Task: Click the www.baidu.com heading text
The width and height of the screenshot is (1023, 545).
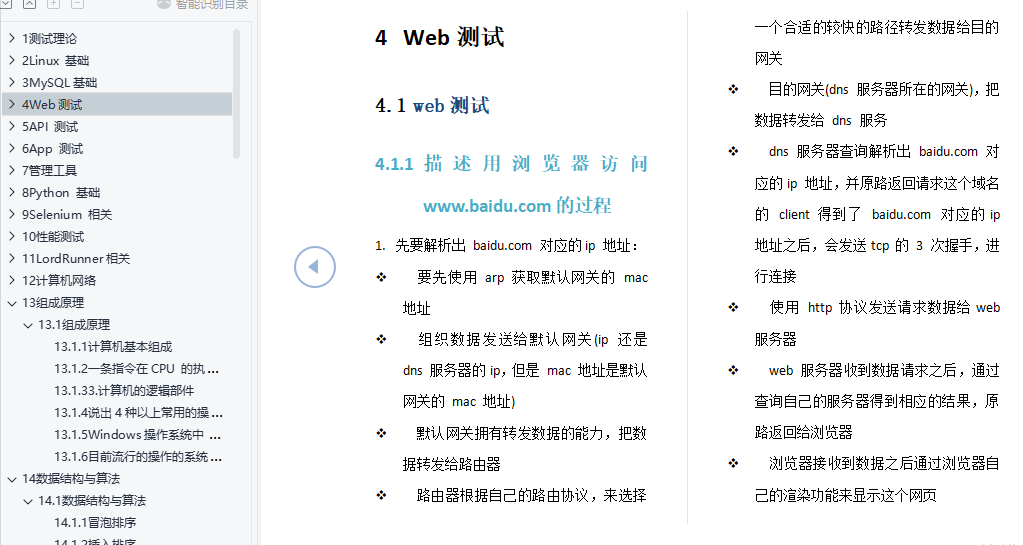Action: (517, 206)
